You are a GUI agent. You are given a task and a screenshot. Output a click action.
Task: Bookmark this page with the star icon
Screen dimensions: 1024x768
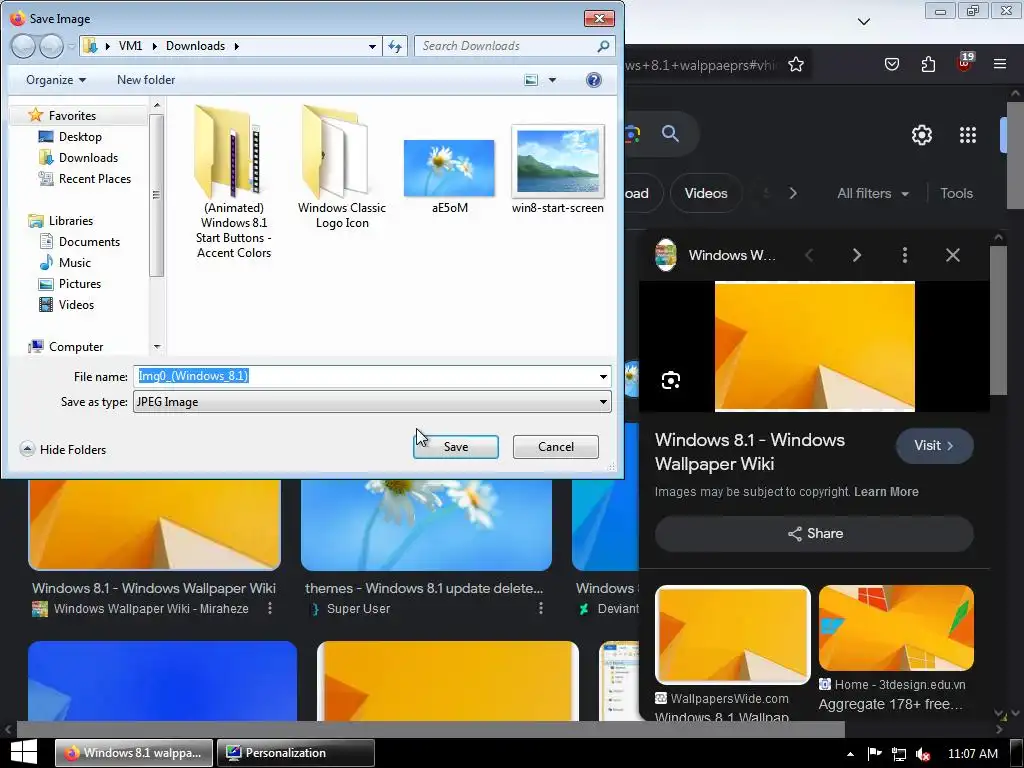coord(795,64)
